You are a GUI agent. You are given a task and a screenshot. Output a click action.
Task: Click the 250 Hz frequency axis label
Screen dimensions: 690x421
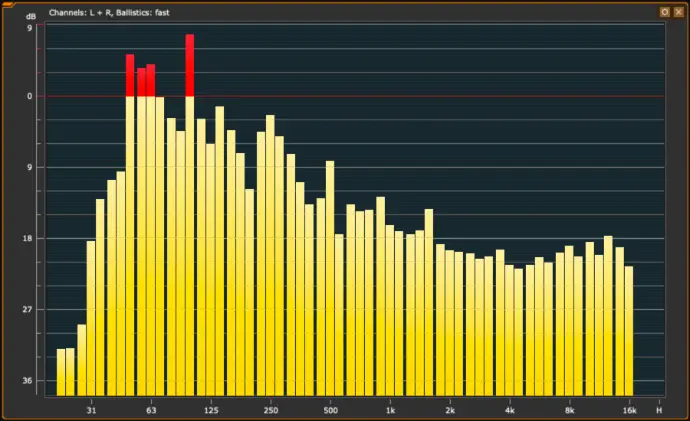(x=270, y=410)
